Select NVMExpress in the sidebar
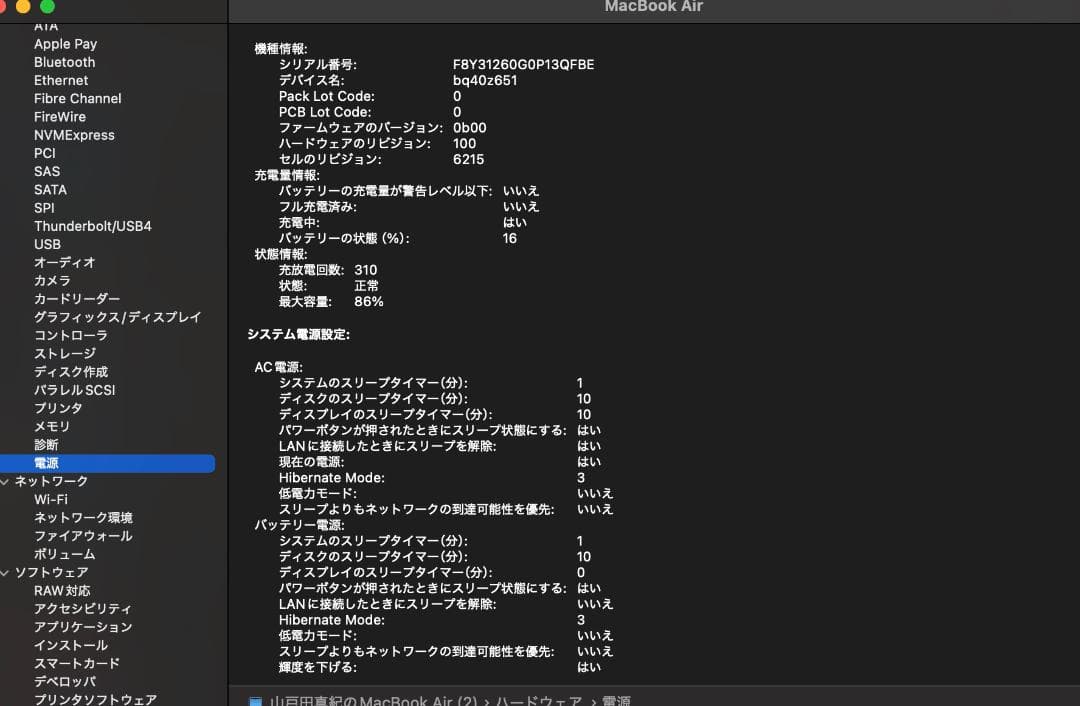Viewport: 1080px width, 706px height. [74, 135]
